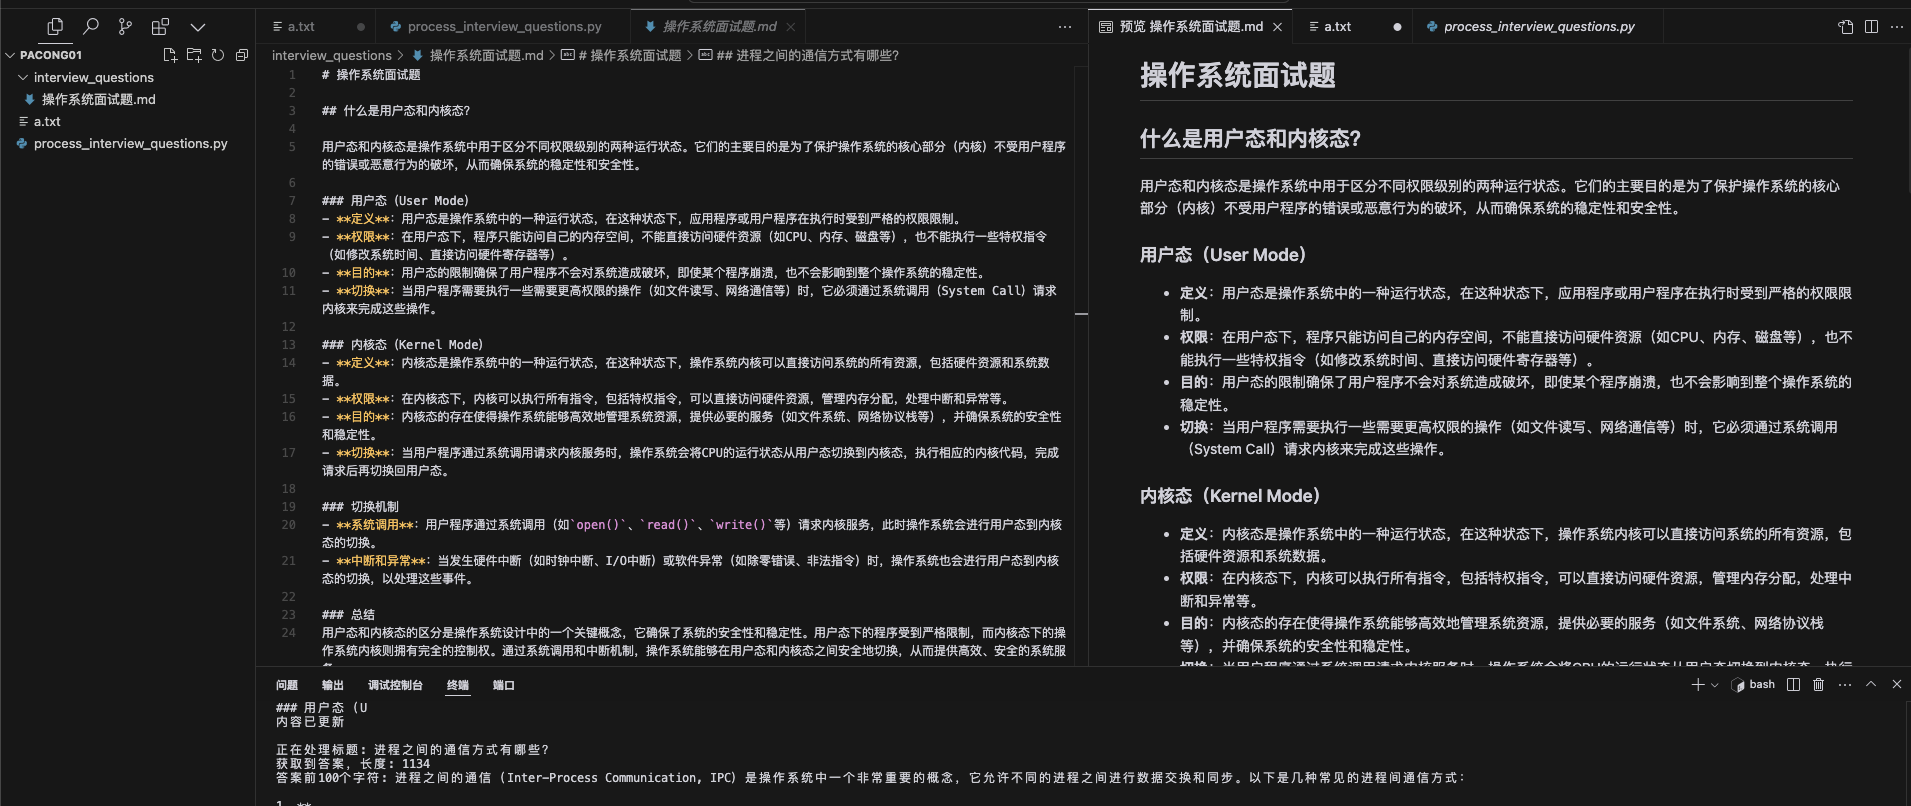Switch to the 输出 panel tab
Image resolution: width=1911 pixels, height=806 pixels.
tap(332, 685)
